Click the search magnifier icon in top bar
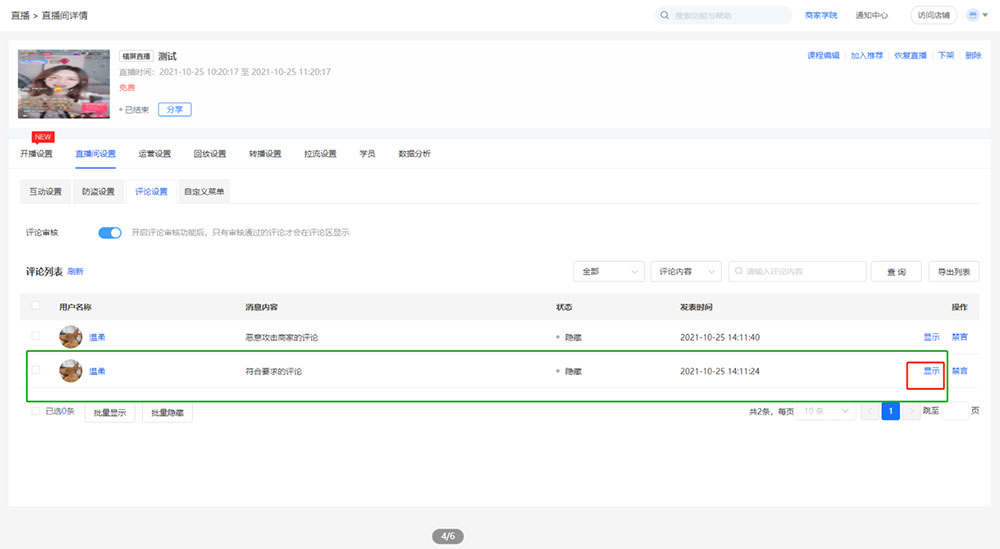The width and height of the screenshot is (1000, 549). [x=665, y=15]
